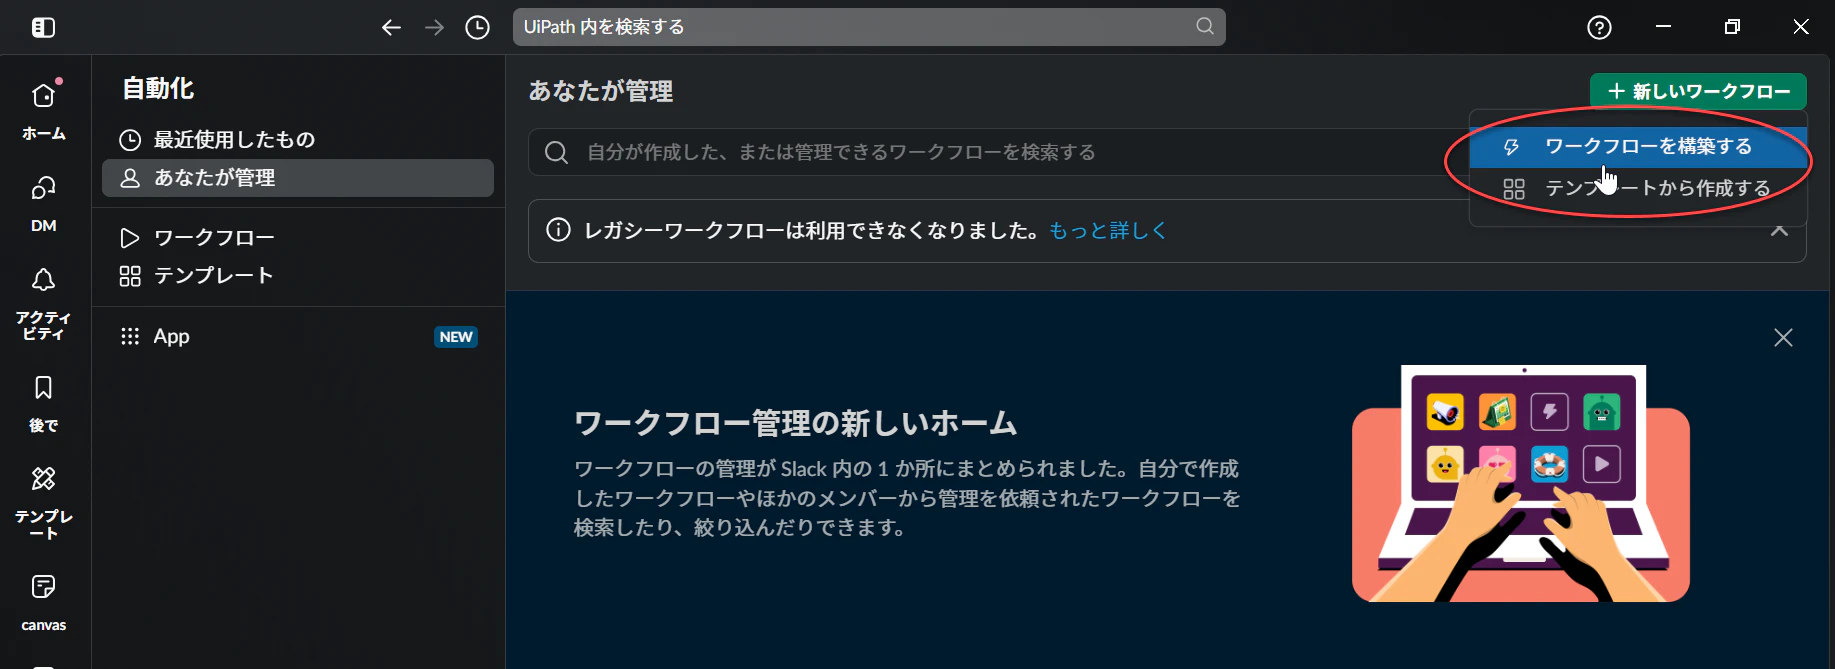Click the あなたが管理 page heading
The height and width of the screenshot is (669, 1835).
click(601, 91)
